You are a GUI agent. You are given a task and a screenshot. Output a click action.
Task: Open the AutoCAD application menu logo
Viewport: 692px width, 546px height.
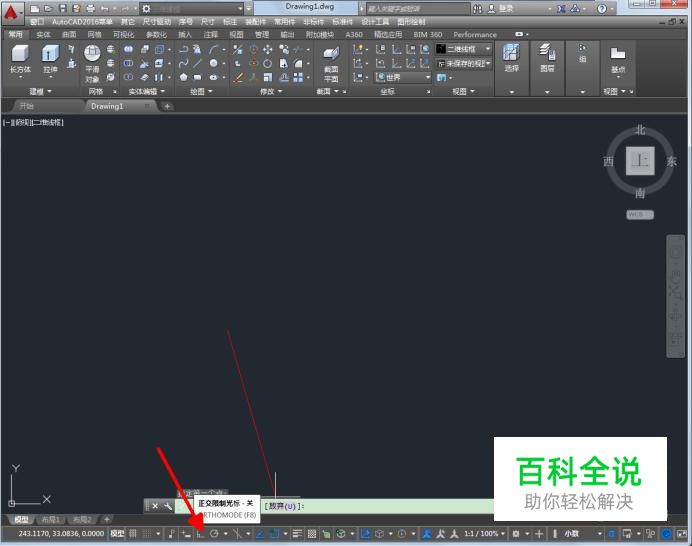pos(11,12)
